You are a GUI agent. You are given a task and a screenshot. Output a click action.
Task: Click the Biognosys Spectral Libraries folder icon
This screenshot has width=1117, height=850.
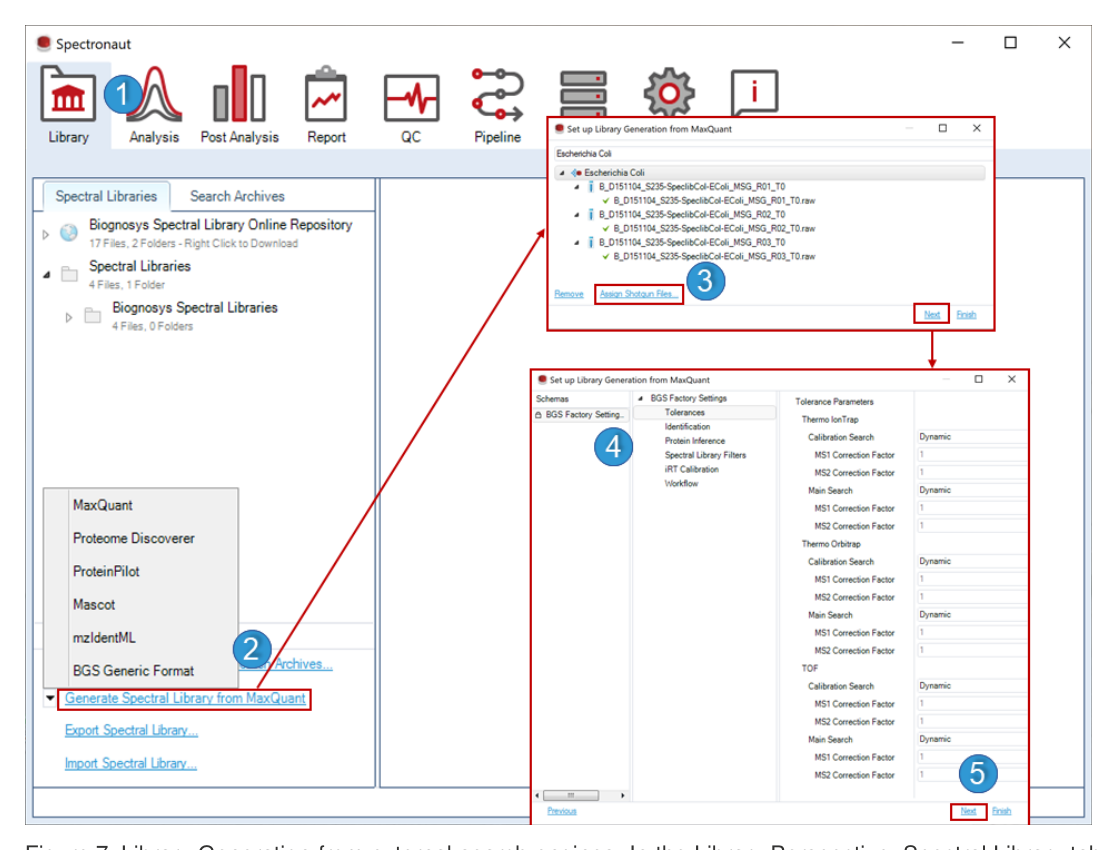point(93,315)
